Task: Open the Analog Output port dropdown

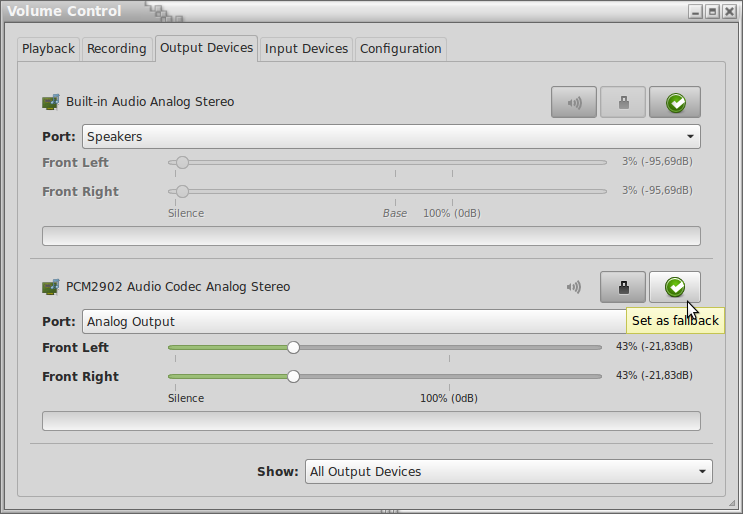Action: coord(391,322)
